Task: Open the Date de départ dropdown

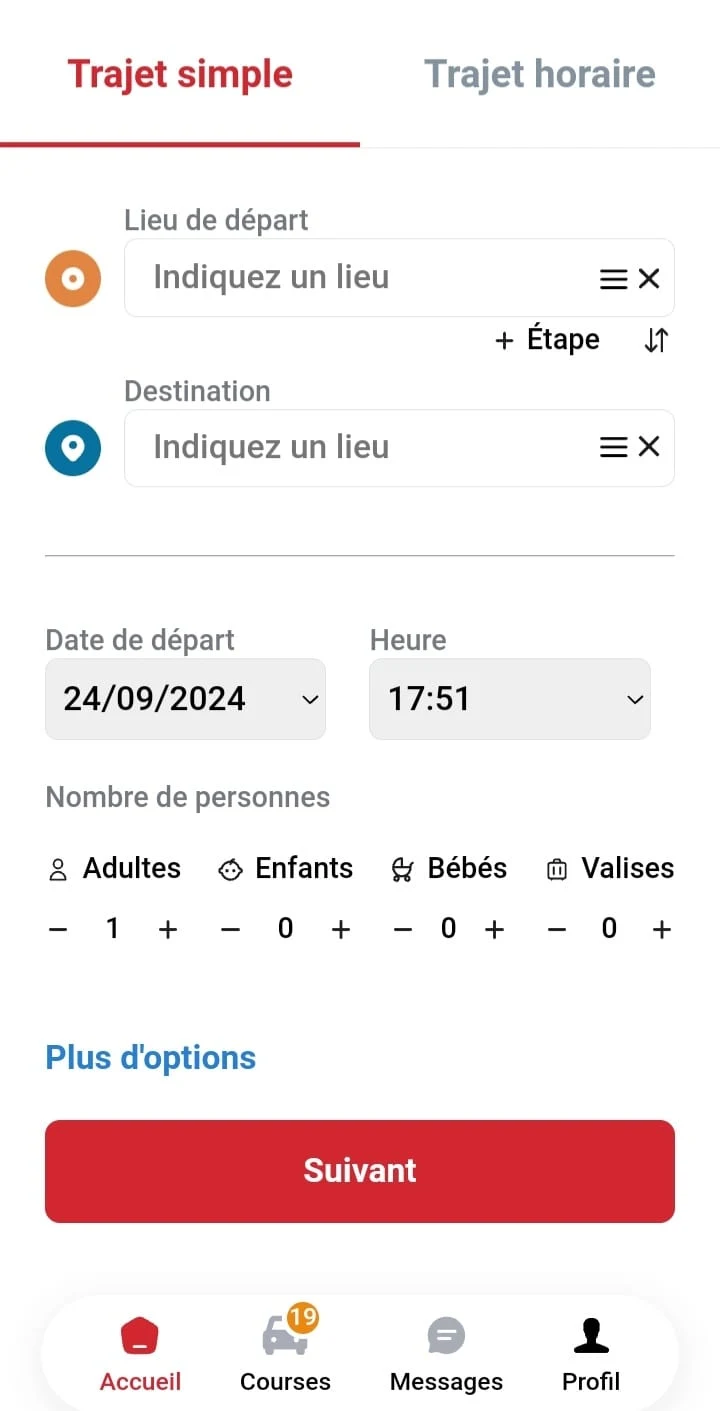Action: (x=185, y=699)
